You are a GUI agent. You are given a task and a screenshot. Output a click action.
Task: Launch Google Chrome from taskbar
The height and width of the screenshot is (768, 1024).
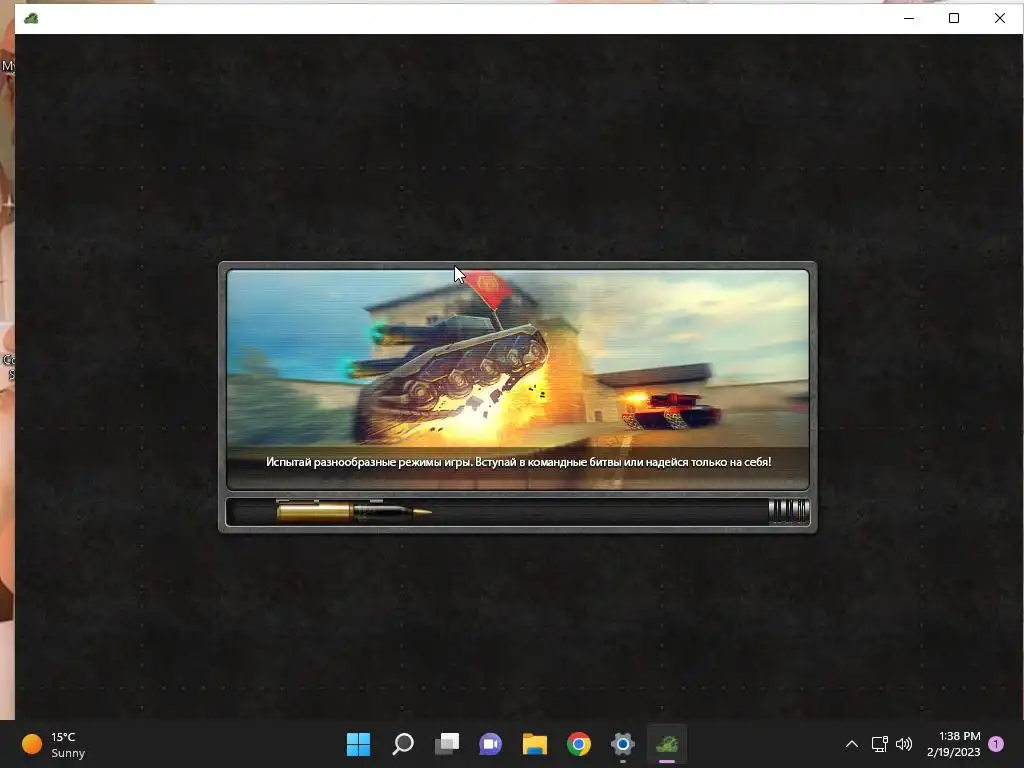click(x=579, y=744)
